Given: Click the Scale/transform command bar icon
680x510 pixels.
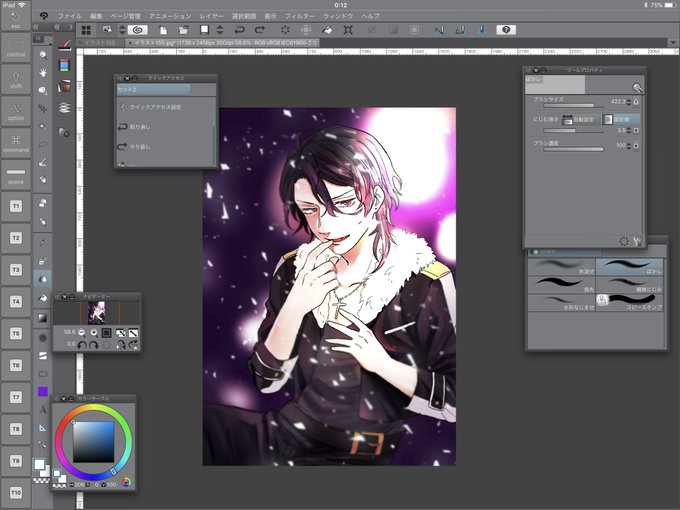Looking at the screenshot, I should 348,30.
